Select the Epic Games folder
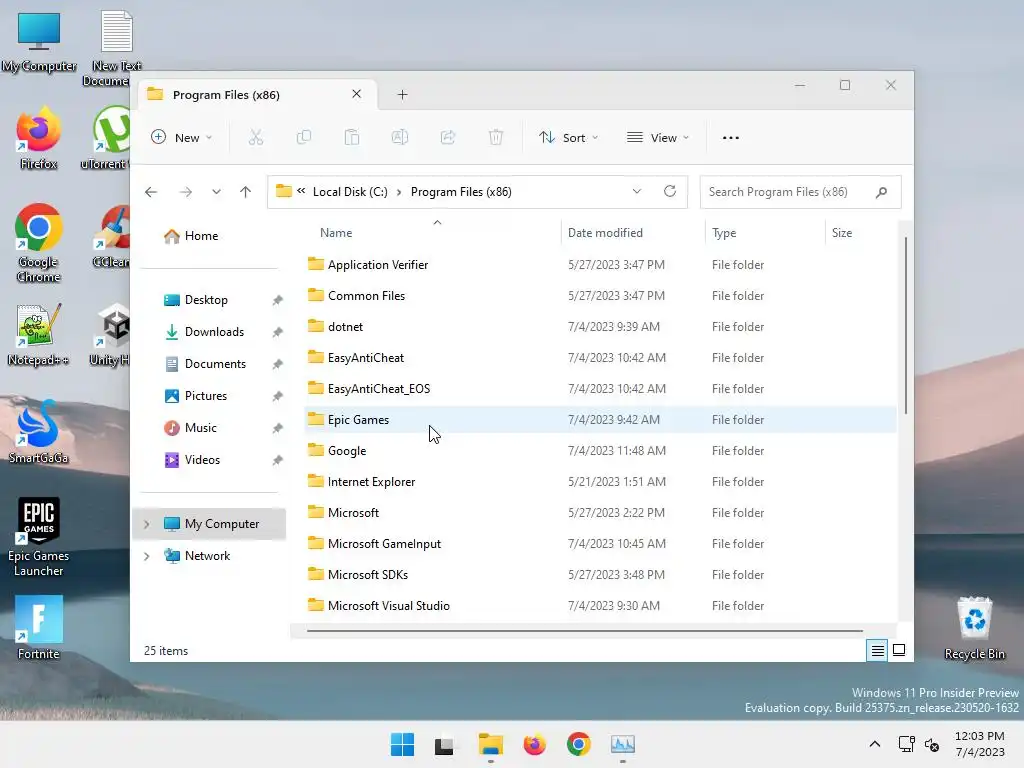This screenshot has width=1024, height=768. tap(600, 420)
